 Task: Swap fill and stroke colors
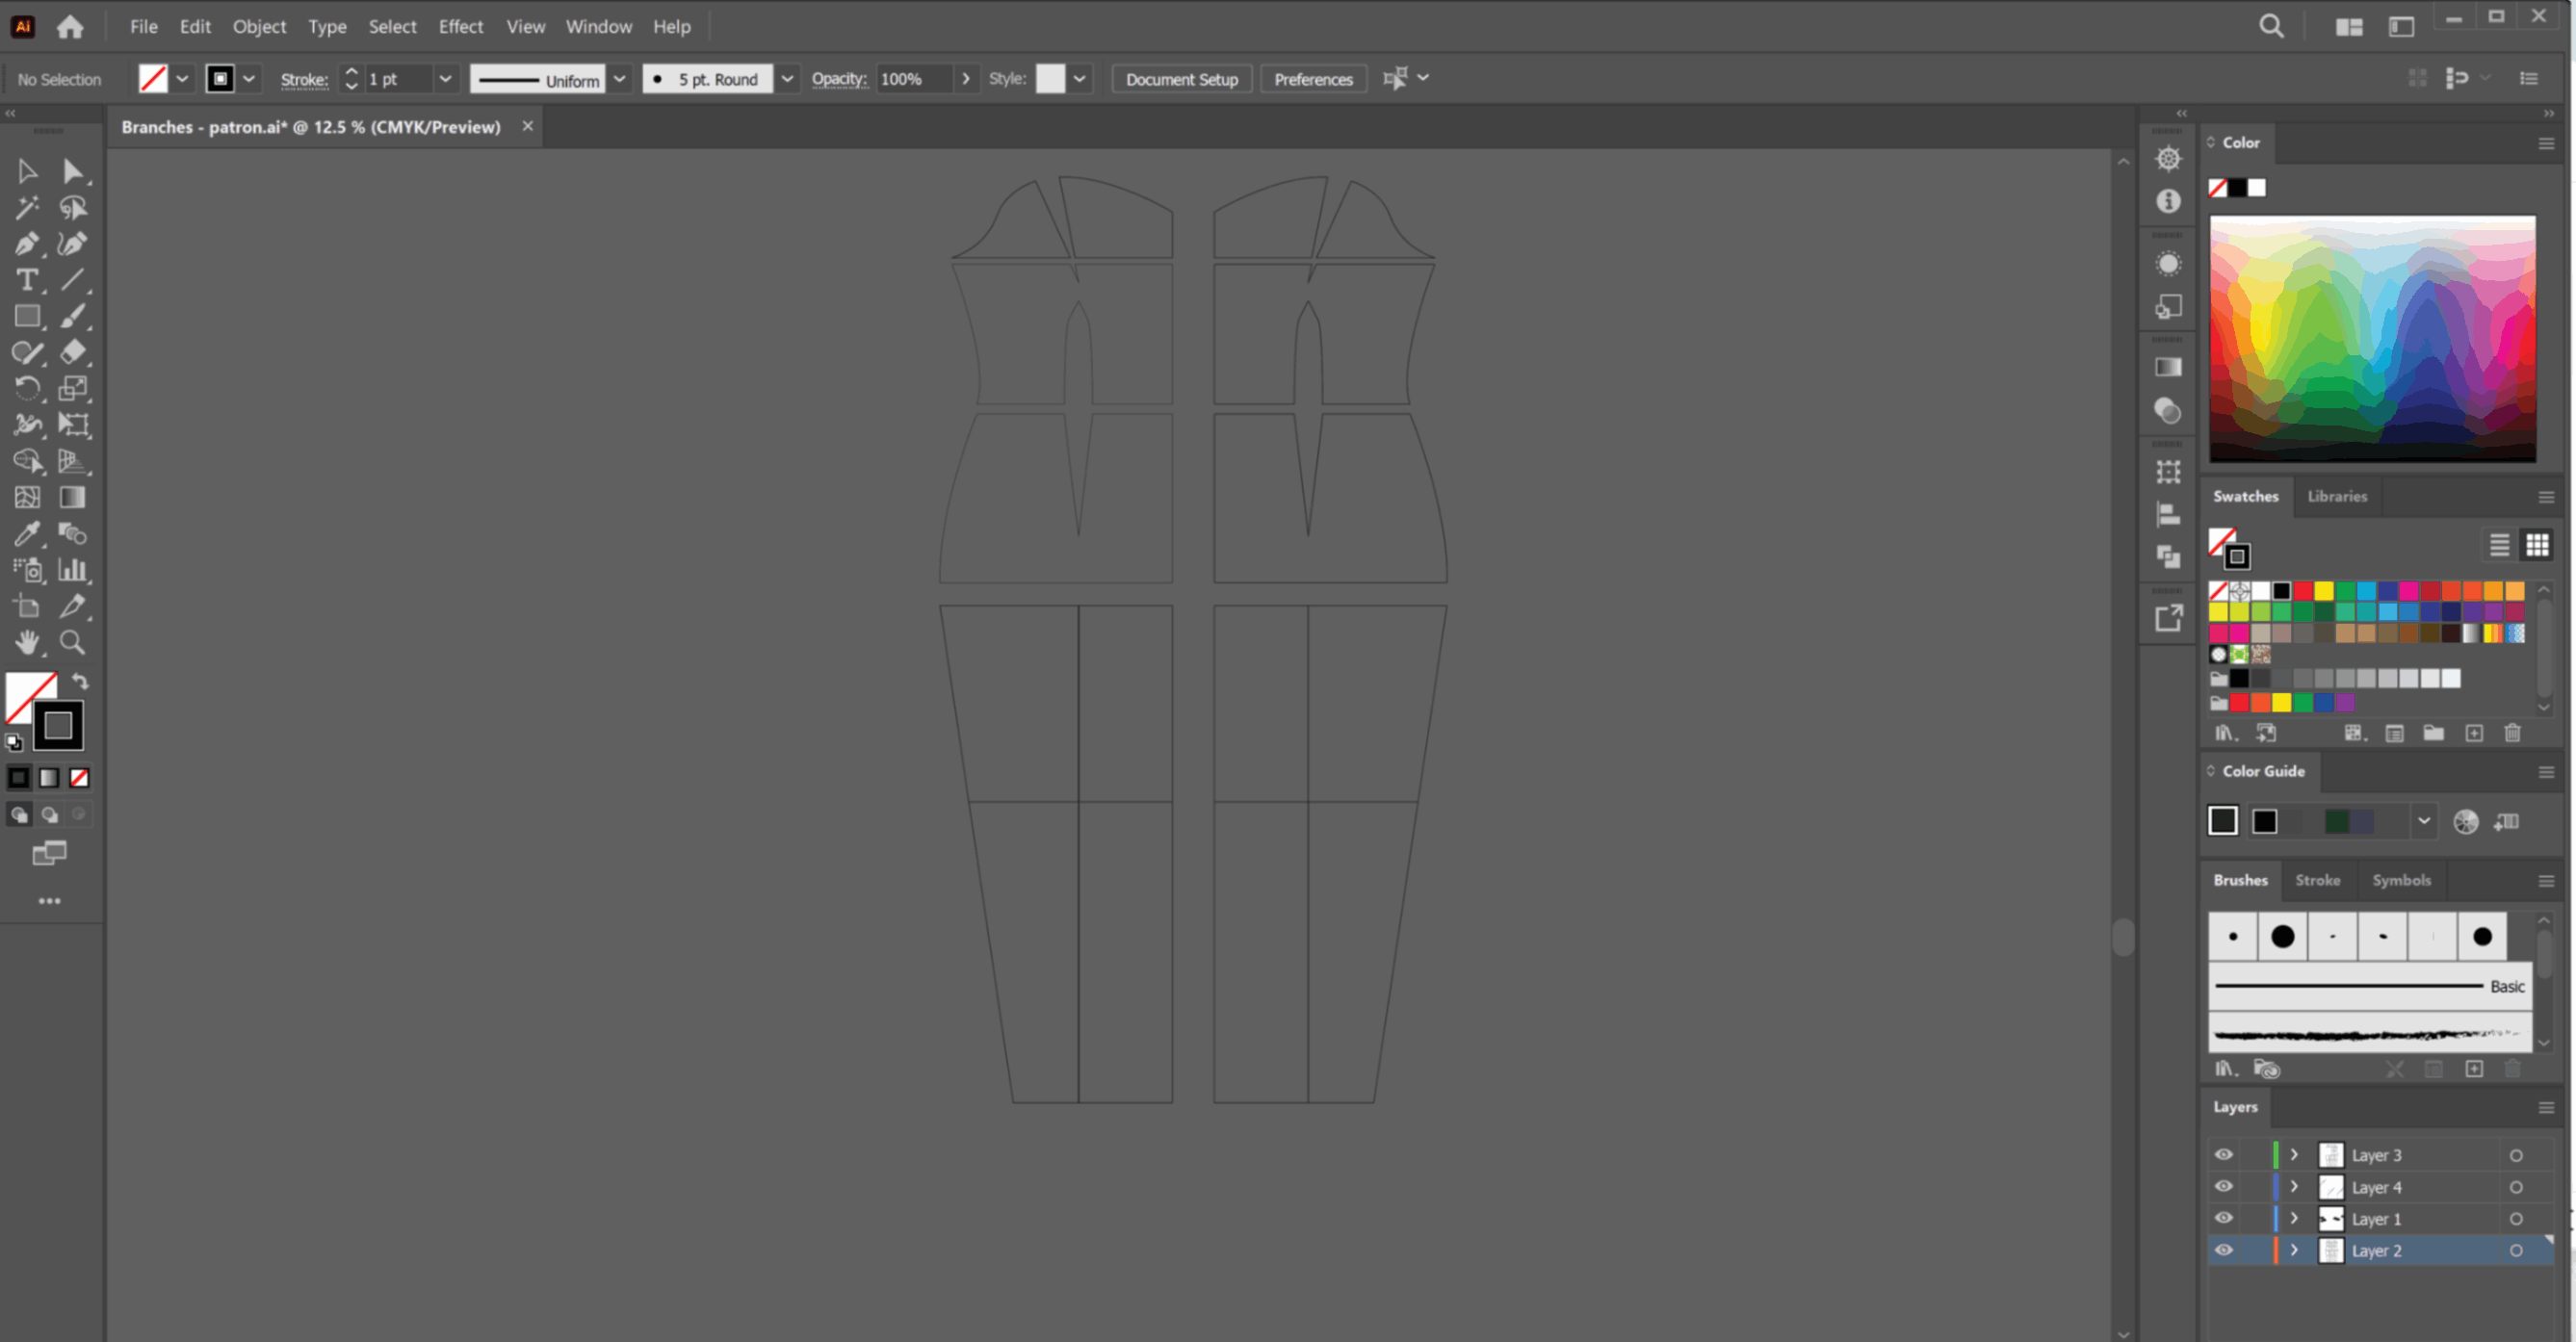click(80, 682)
